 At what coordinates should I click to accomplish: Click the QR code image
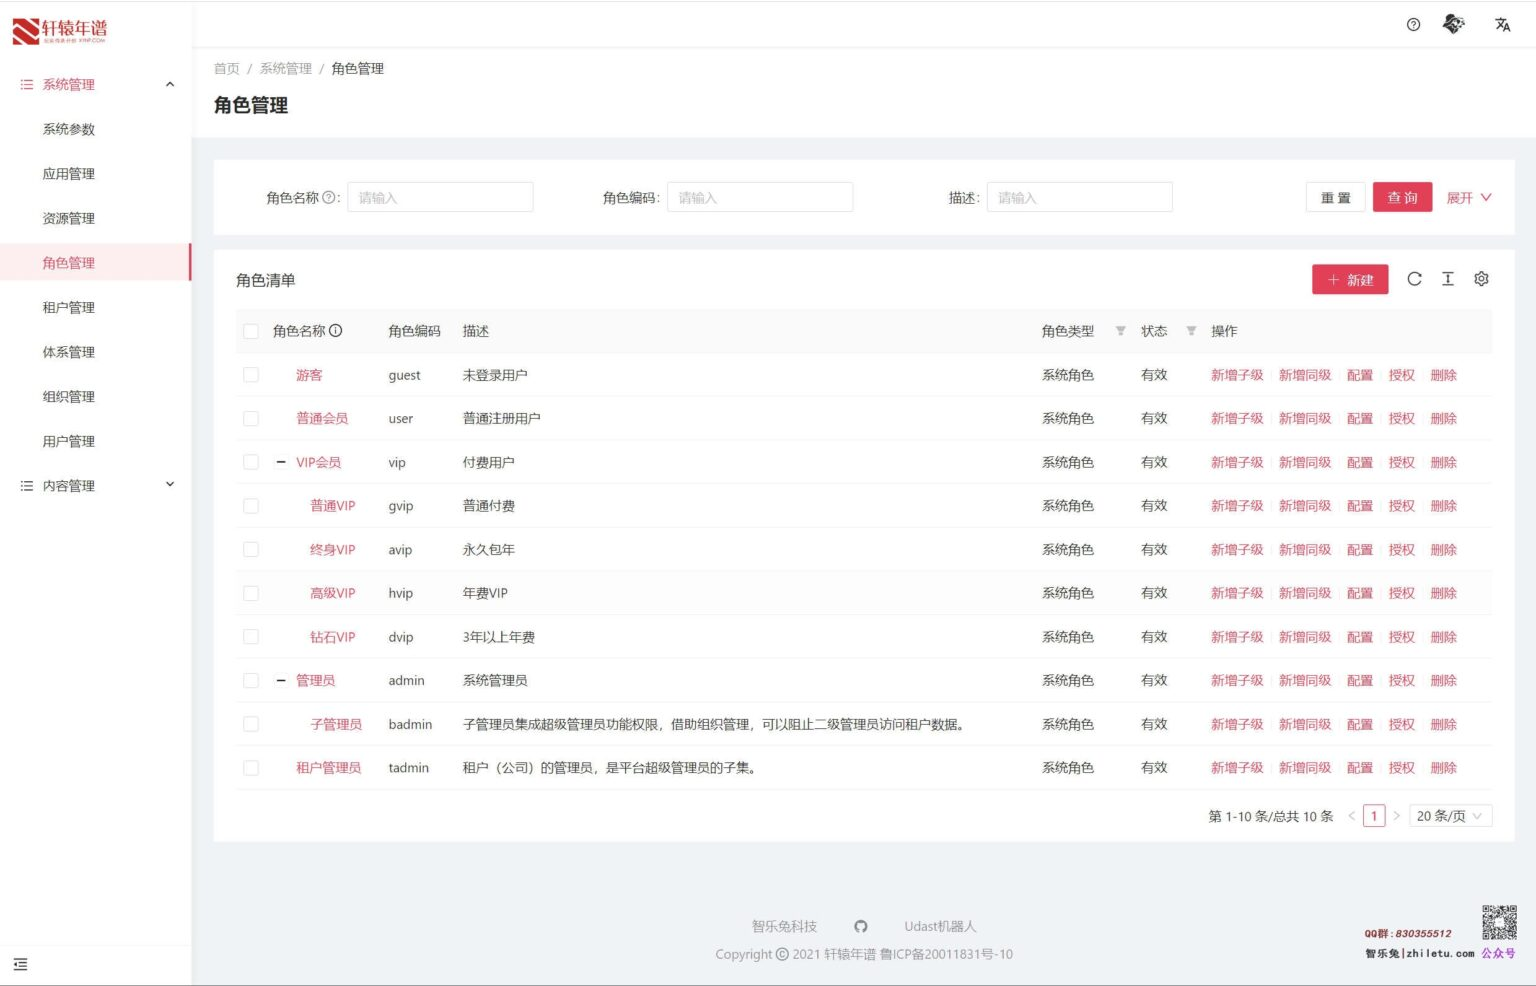point(1499,922)
